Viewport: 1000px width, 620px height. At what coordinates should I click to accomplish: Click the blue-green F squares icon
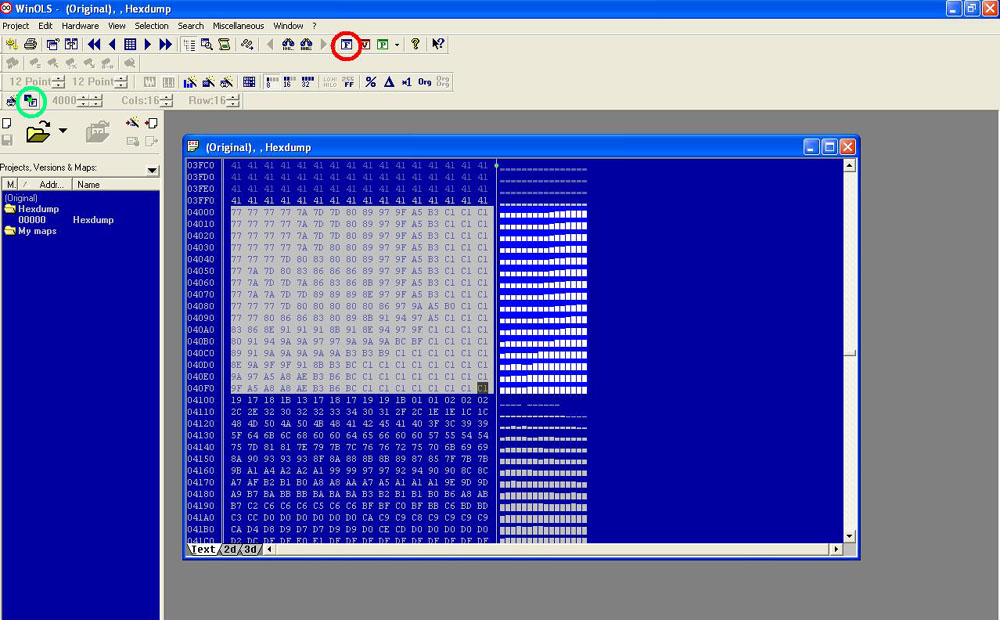pos(31,101)
